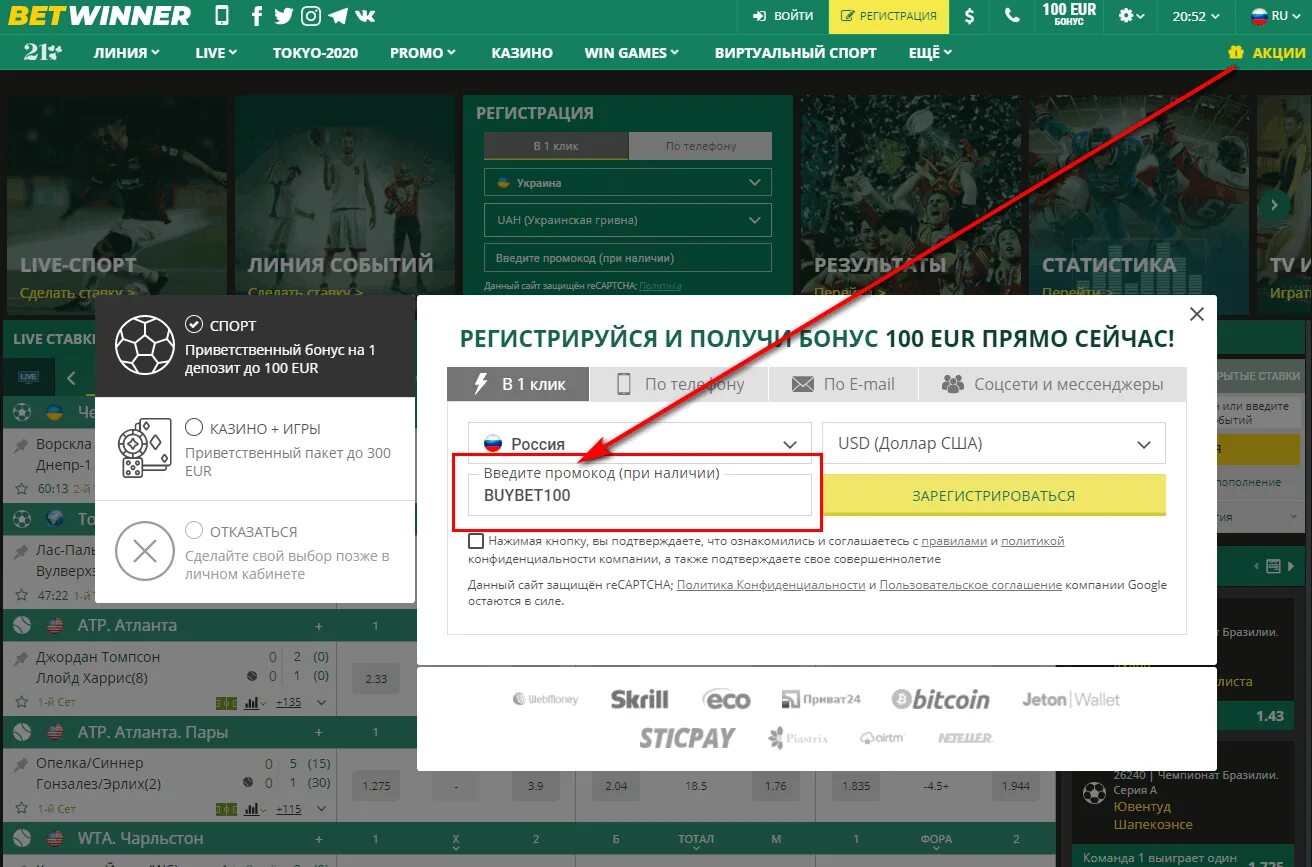
Task: Open the LIVE menu
Action: 216,53
